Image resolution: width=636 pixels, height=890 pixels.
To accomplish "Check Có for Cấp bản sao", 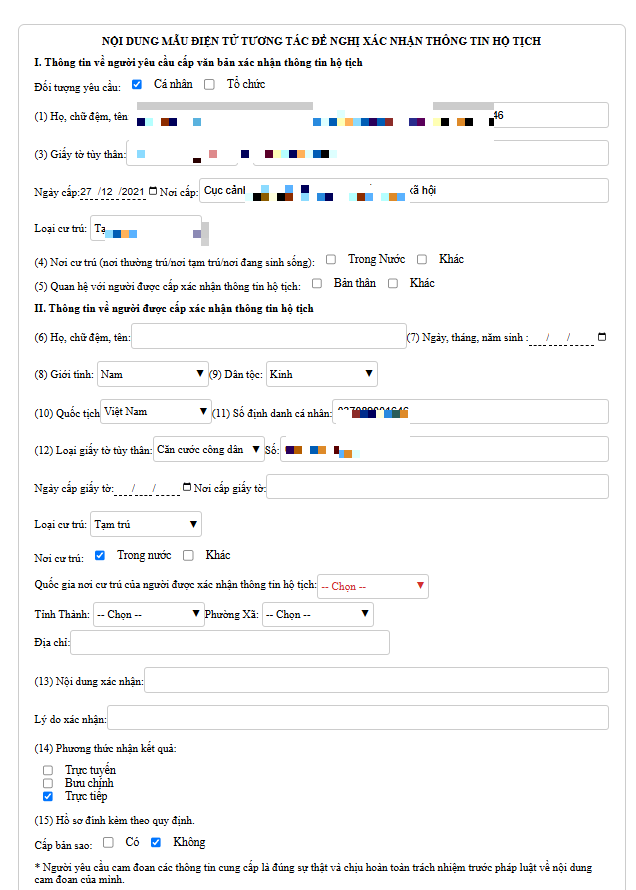I will point(108,842).
